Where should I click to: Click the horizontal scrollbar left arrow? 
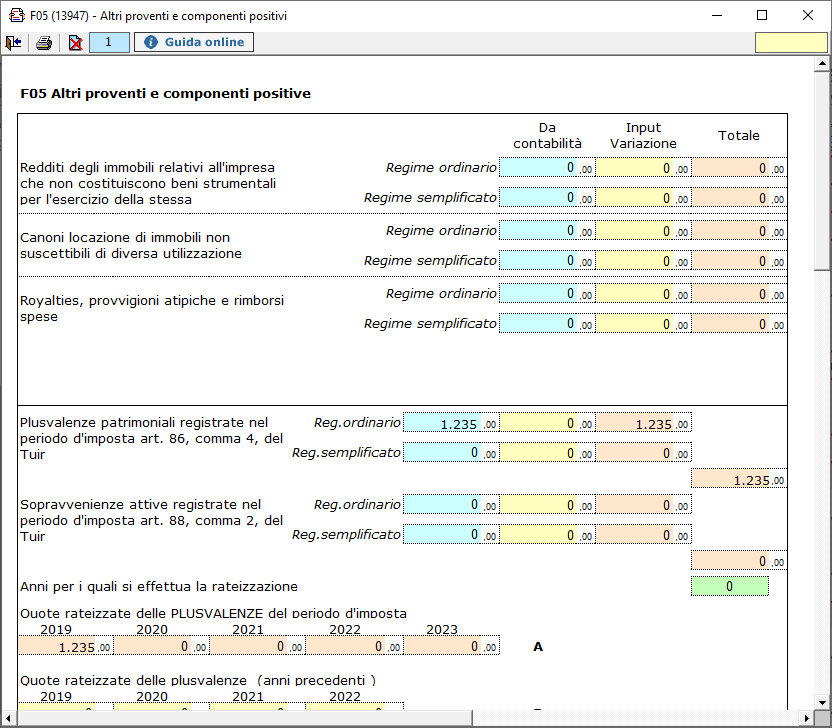(x=8, y=718)
